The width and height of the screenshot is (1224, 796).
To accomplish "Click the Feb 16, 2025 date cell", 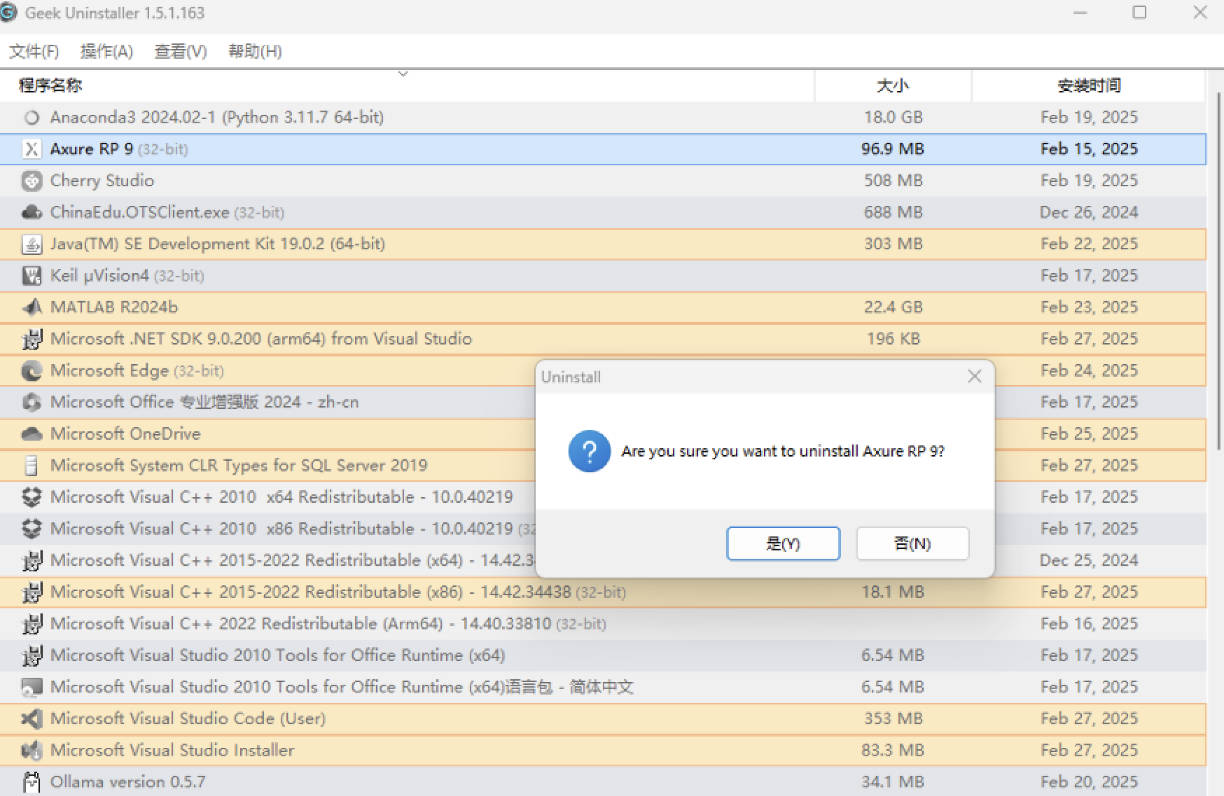I will pos(1089,624).
